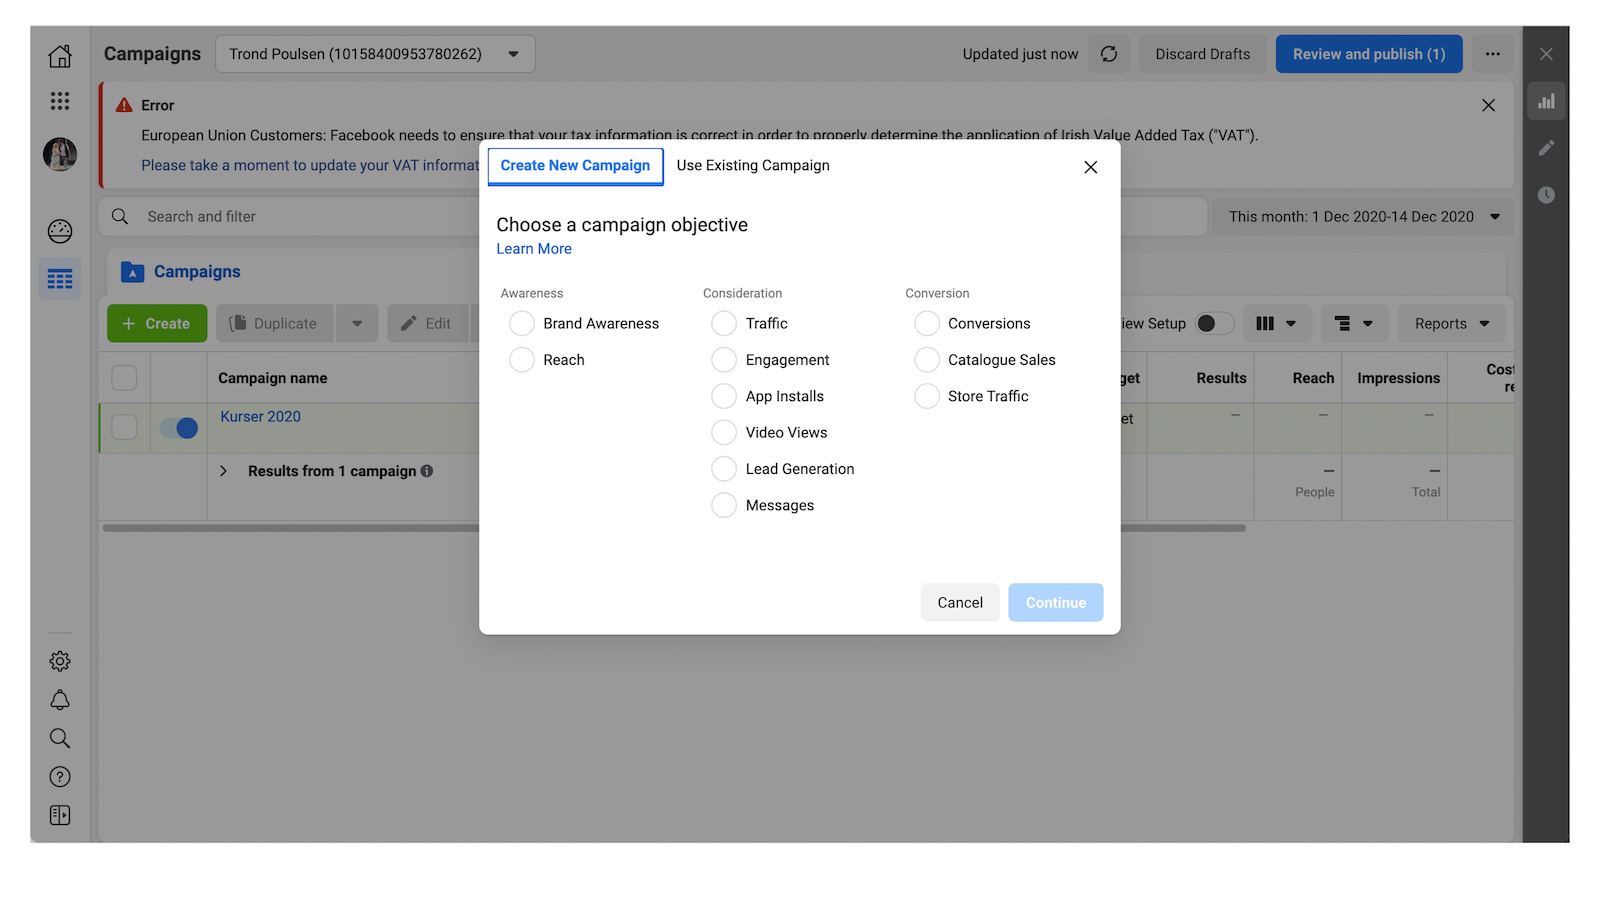Open the nine-dot all tools grid

(x=60, y=101)
